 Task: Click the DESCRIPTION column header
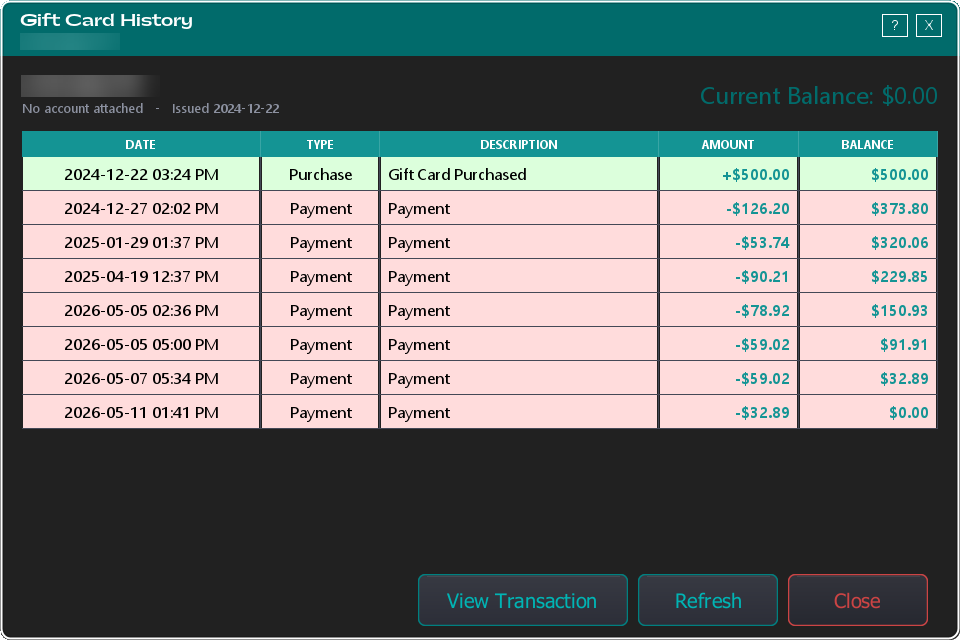pos(519,145)
